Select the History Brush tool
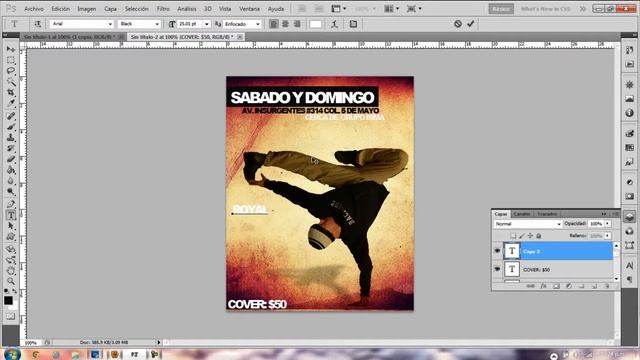 pos(11,149)
